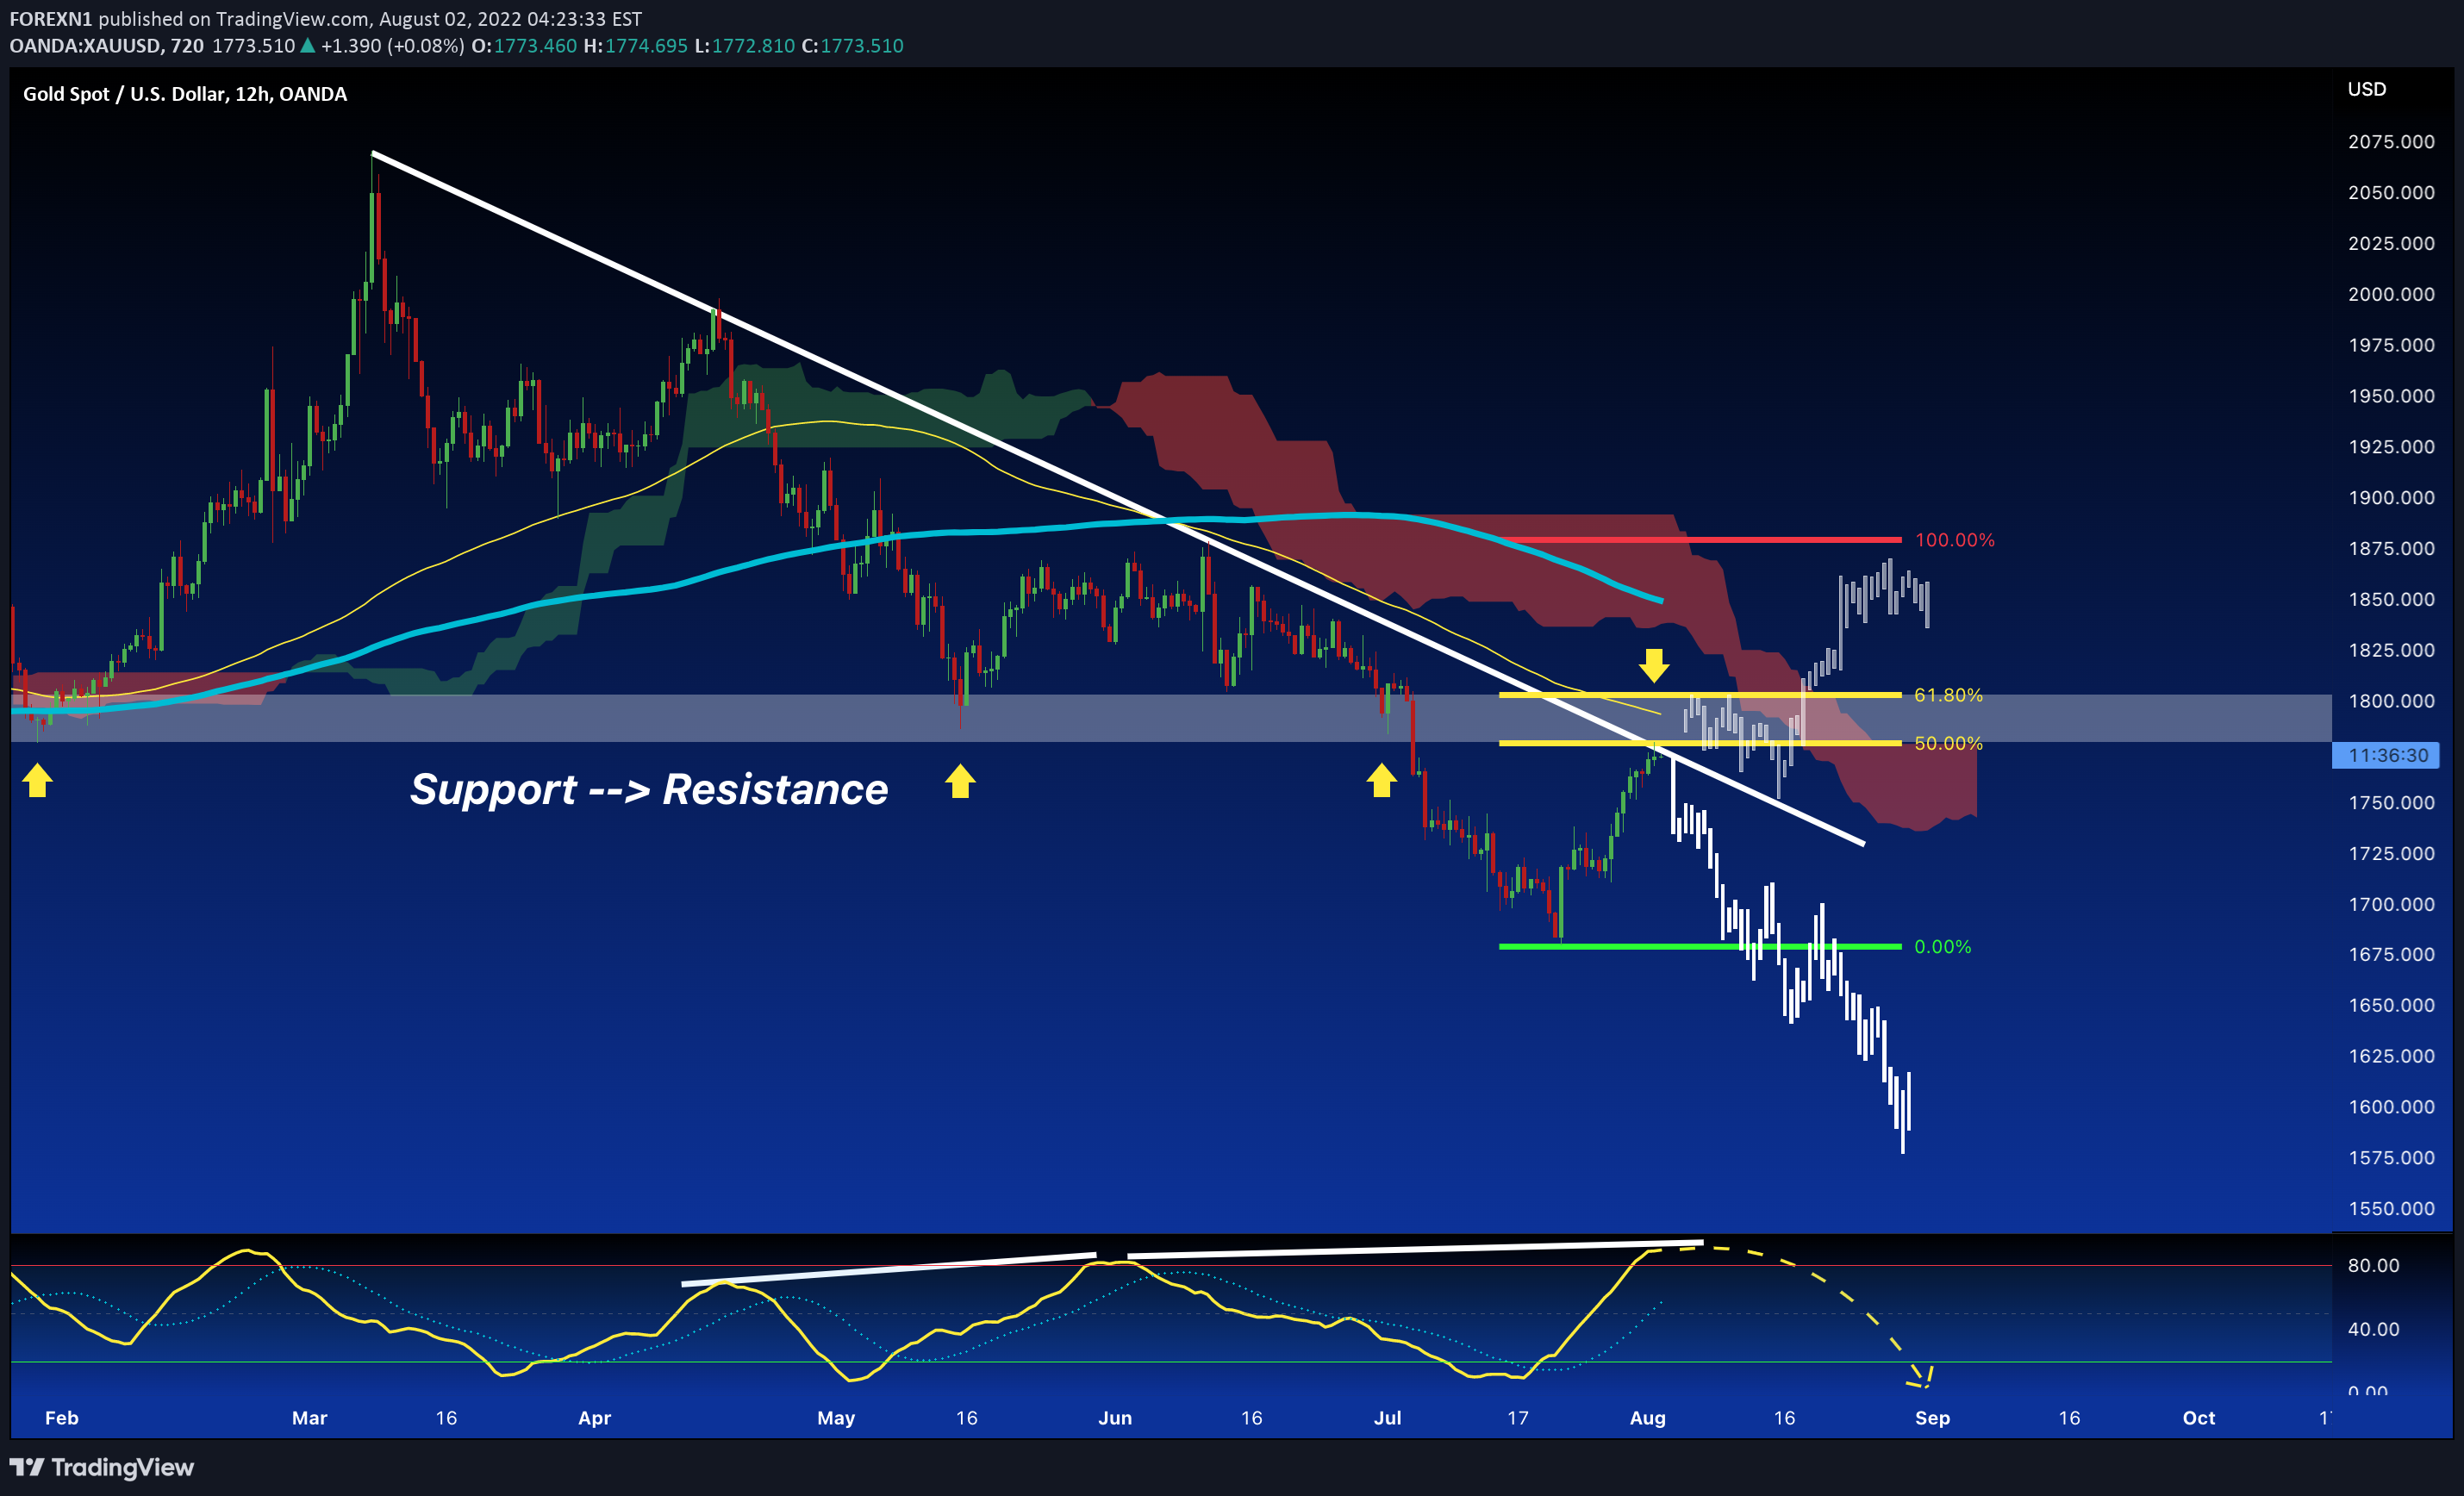Click the 1750.000 price axis label
The height and width of the screenshot is (1496, 2464).
pyautogui.click(x=2391, y=803)
